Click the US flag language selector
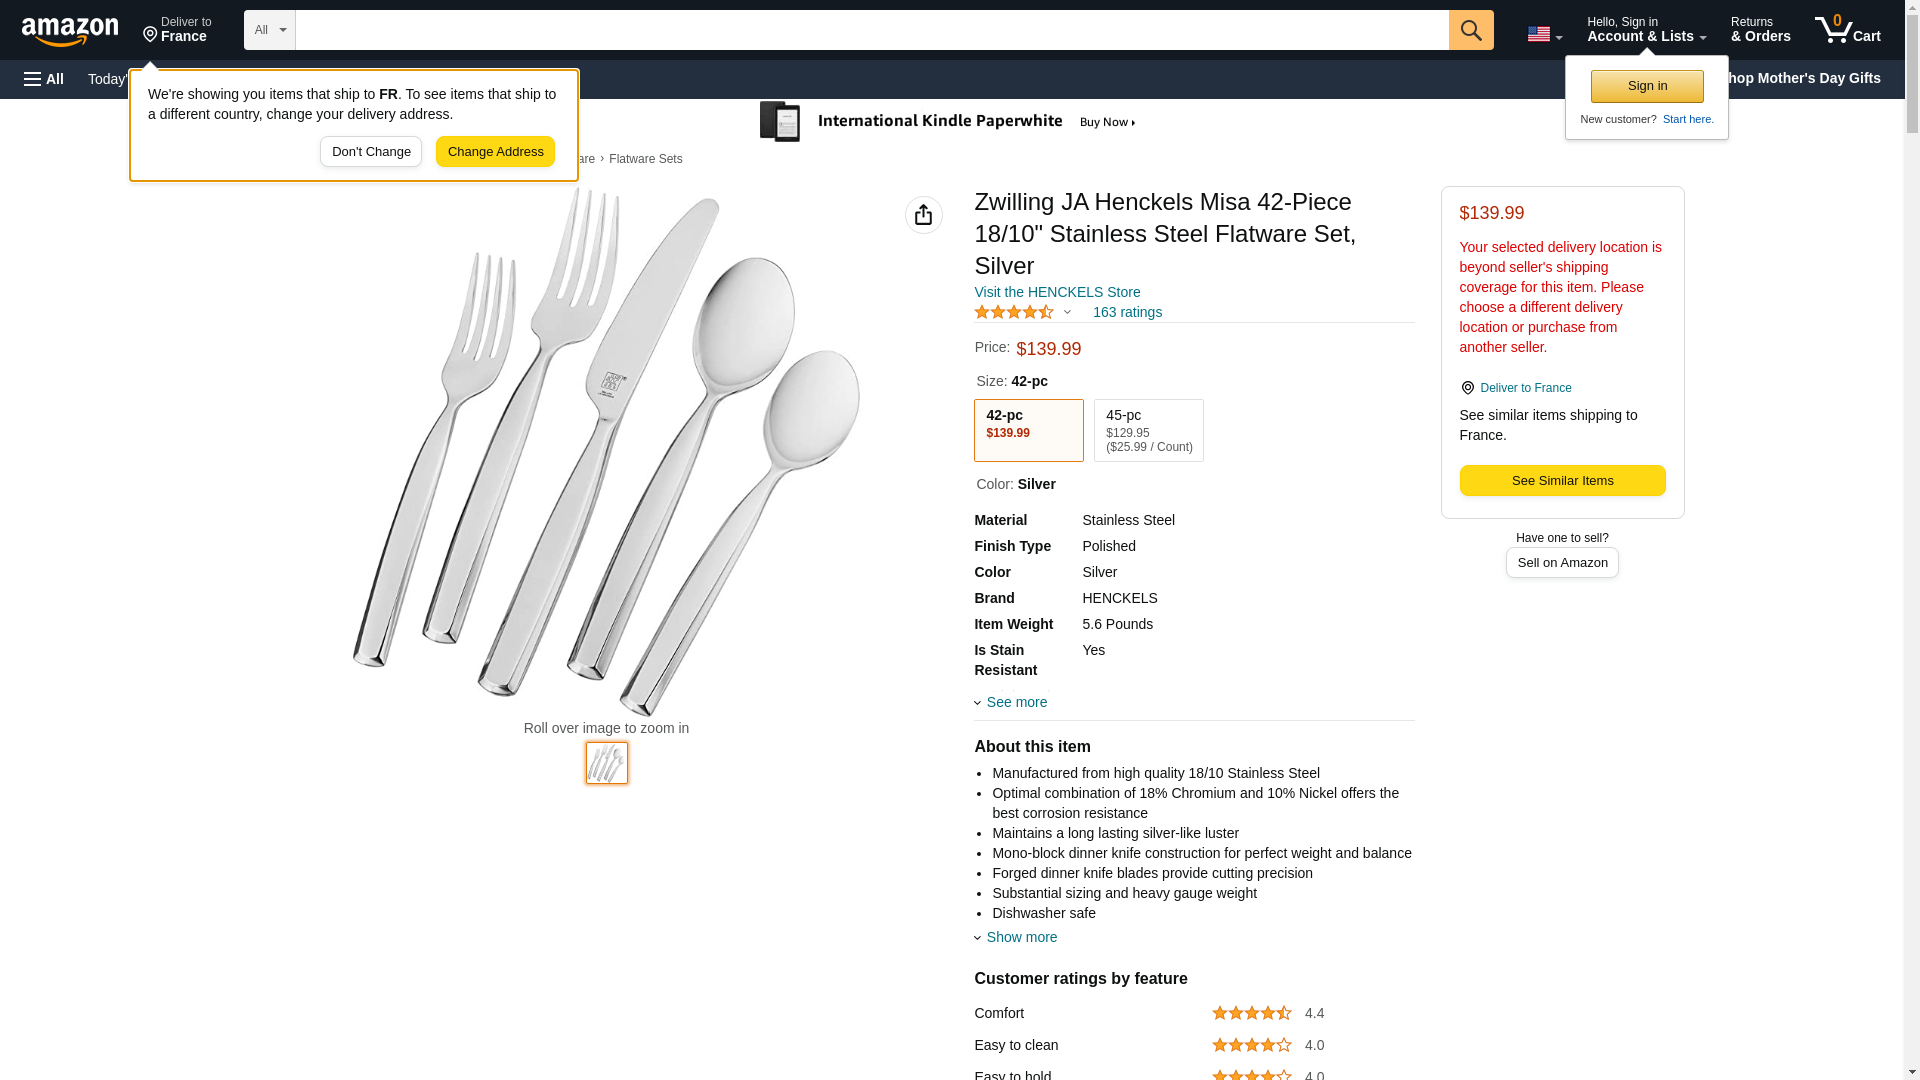The height and width of the screenshot is (1080, 1920). click(1544, 34)
